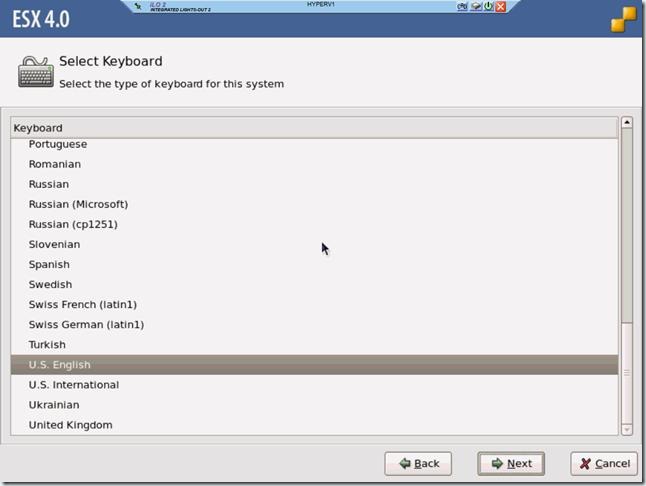The height and width of the screenshot is (486, 646).
Task: Pick Swiss German (latin1) layout
Action: (314, 325)
